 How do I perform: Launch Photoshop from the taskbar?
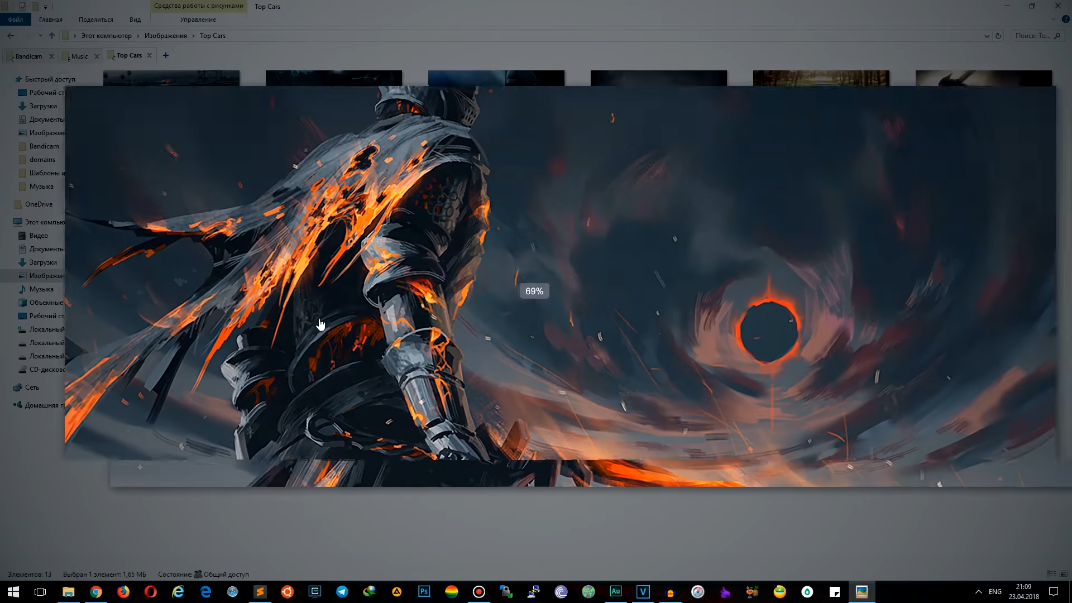coord(424,591)
